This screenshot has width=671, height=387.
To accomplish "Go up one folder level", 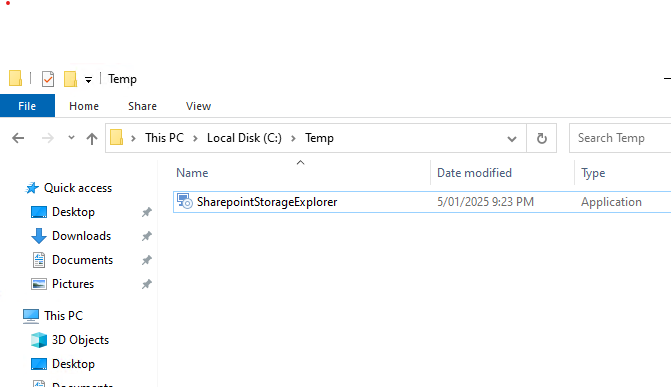I will click(92, 138).
